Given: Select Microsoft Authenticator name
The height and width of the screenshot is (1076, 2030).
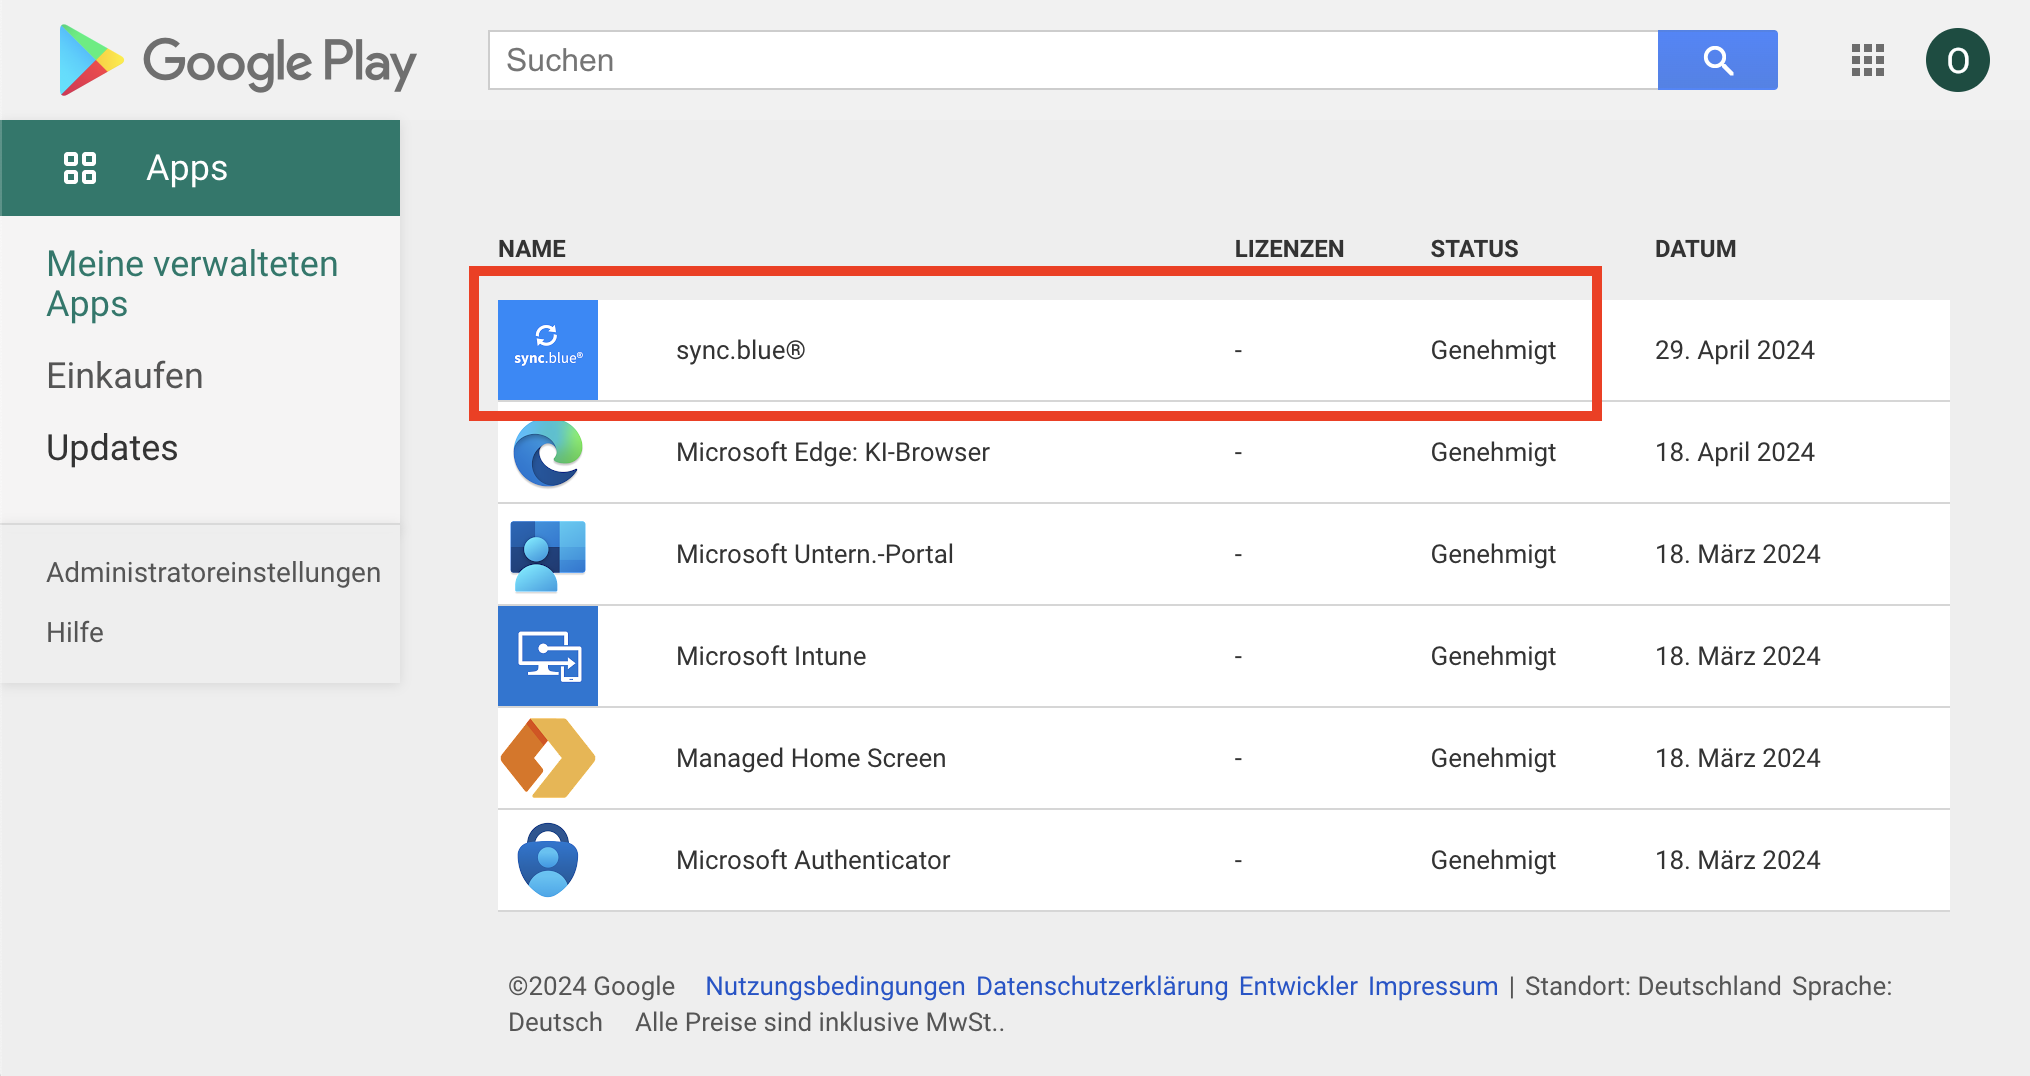Looking at the screenshot, I should tap(813, 860).
